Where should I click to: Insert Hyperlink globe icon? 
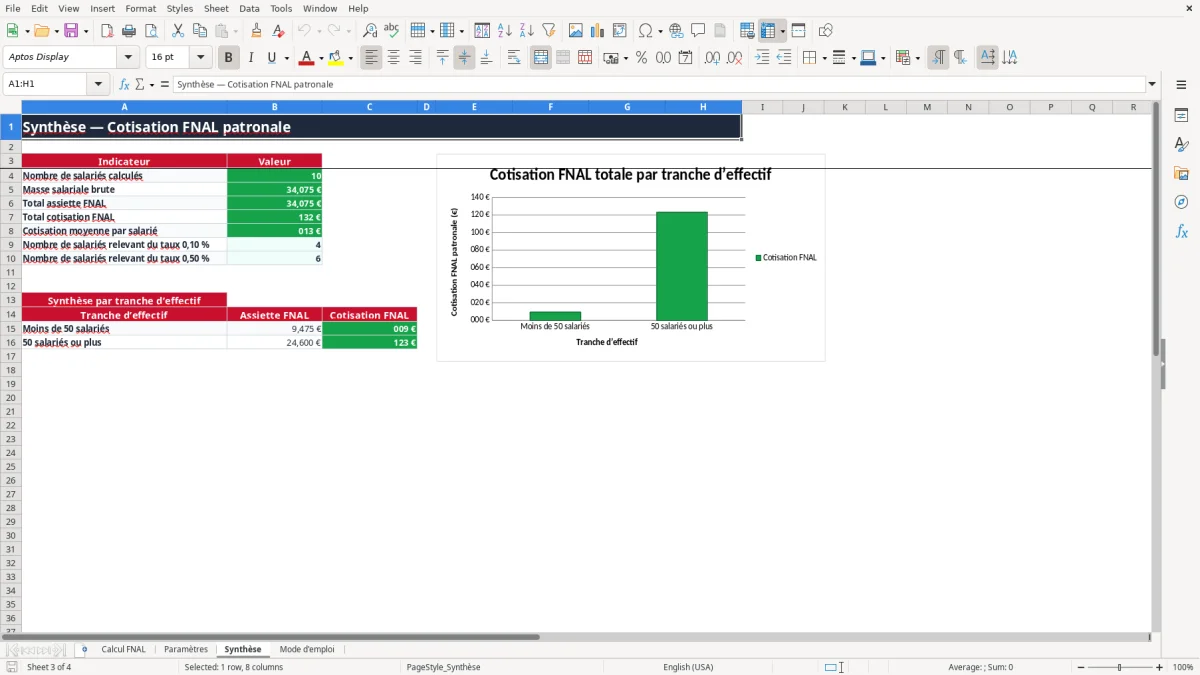tap(676, 31)
